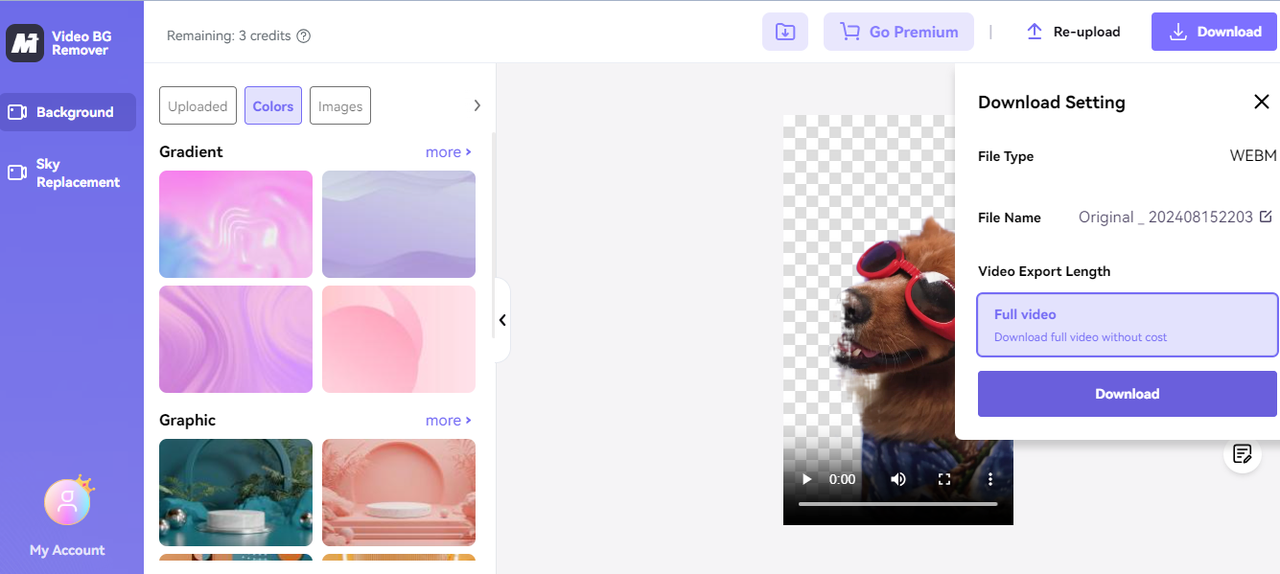
Task: Click Re-upload button
Action: 1073,32
